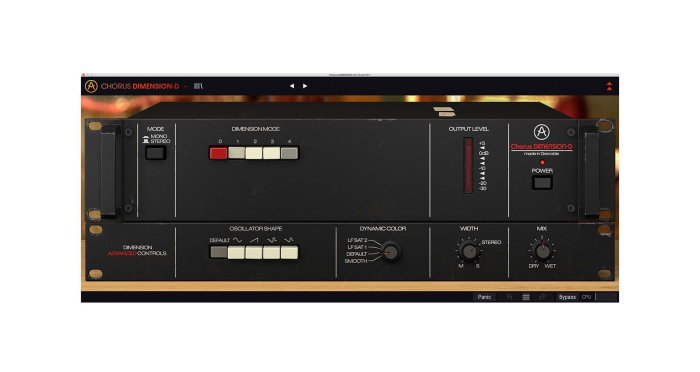The image size is (700, 372).
Task: Click the OUTPUT LEVEL meter
Action: 468,165
